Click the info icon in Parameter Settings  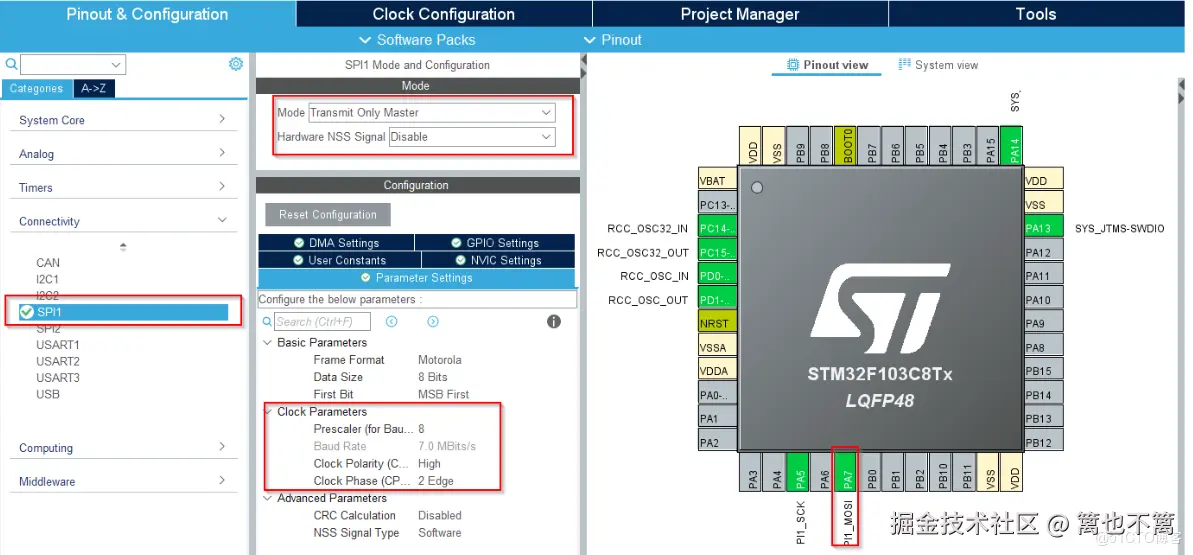coord(554,321)
